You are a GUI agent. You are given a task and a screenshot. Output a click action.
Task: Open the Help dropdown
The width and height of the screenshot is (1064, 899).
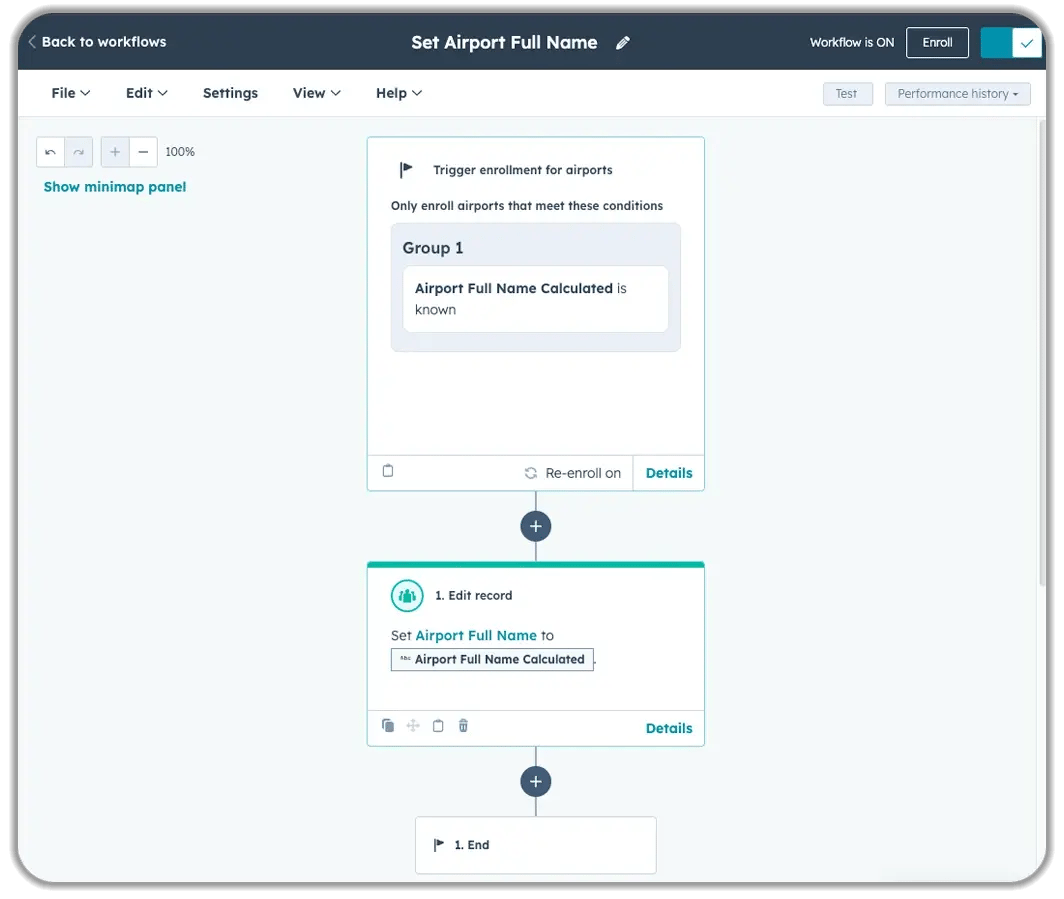coord(398,93)
